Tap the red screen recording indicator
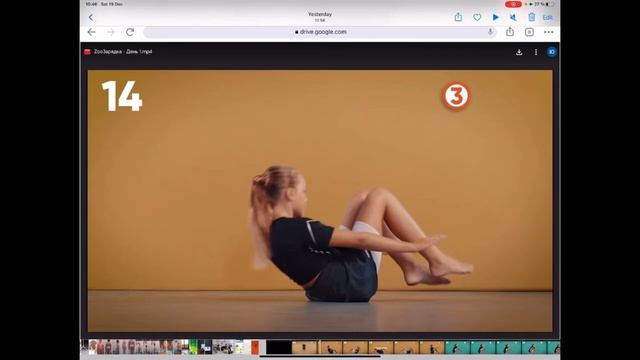Image resolution: width=640 pixels, height=360 pixels. tap(513, 4)
